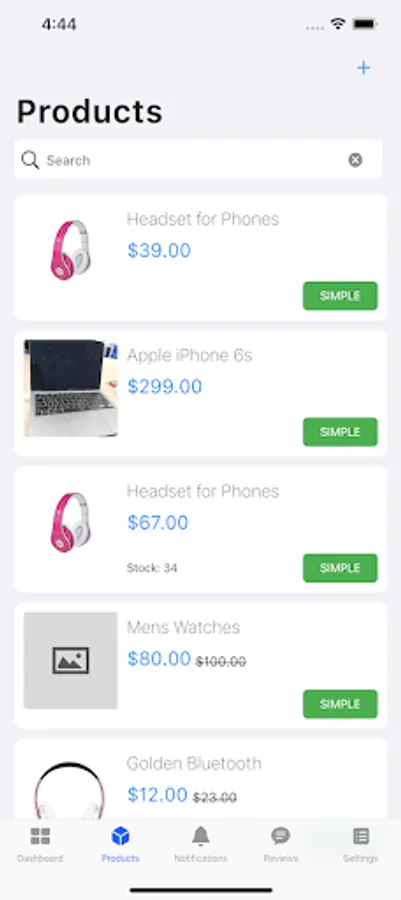Tap the $299.00 price of iPhone 6s
This screenshot has width=401, height=900.
point(165,387)
